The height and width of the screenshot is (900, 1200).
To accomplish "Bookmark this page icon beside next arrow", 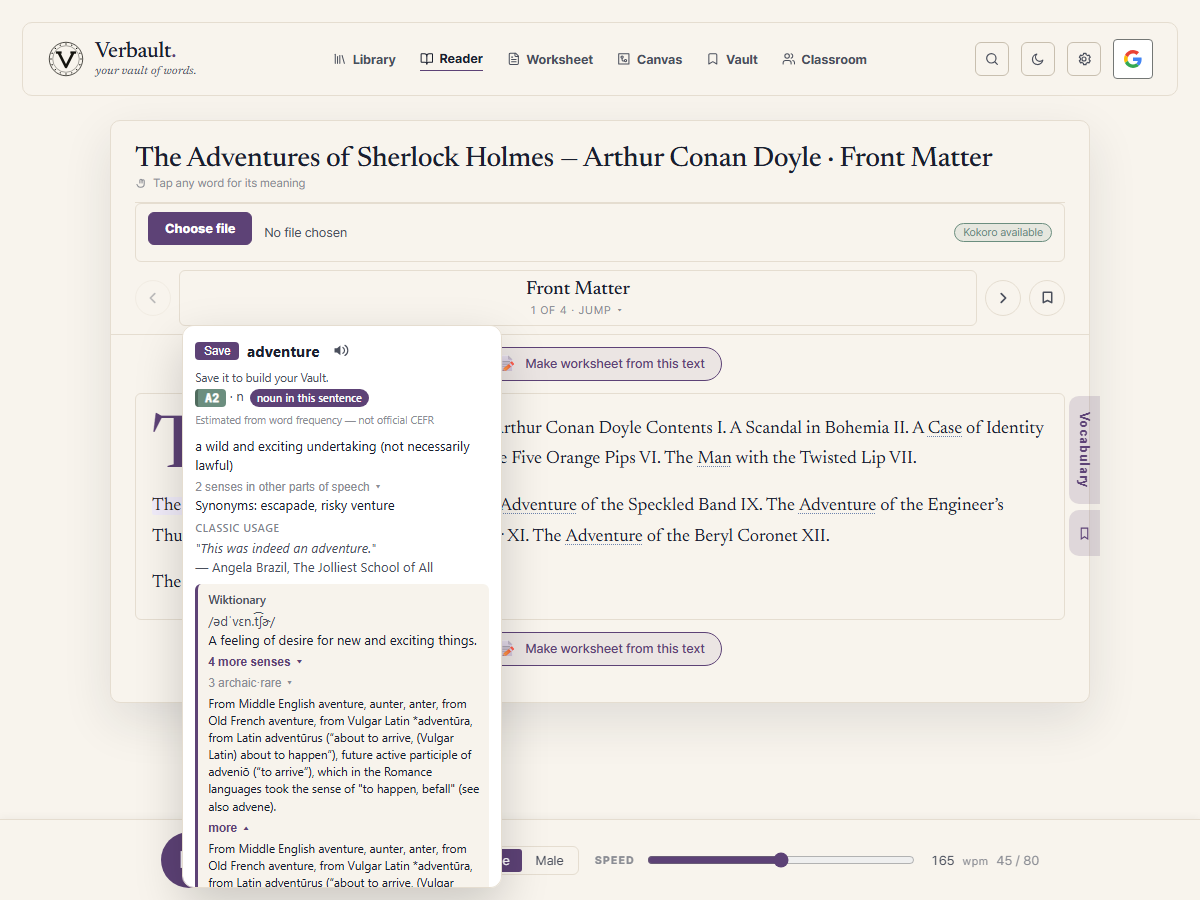I will click(1047, 298).
